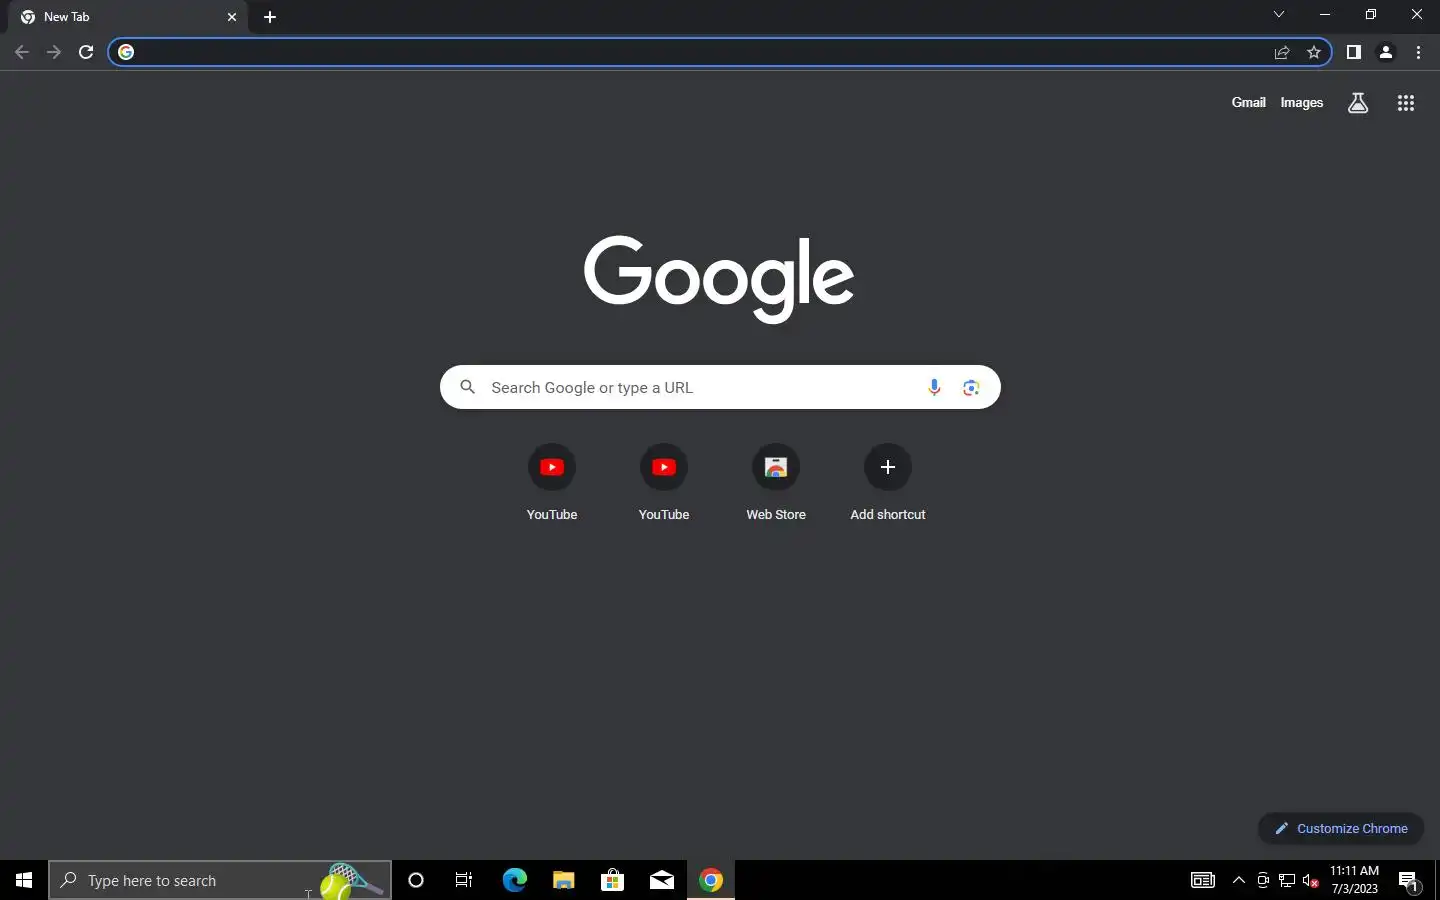Image resolution: width=1440 pixels, height=900 pixels.
Task: Click the muted volume tray icon
Action: 1311,880
